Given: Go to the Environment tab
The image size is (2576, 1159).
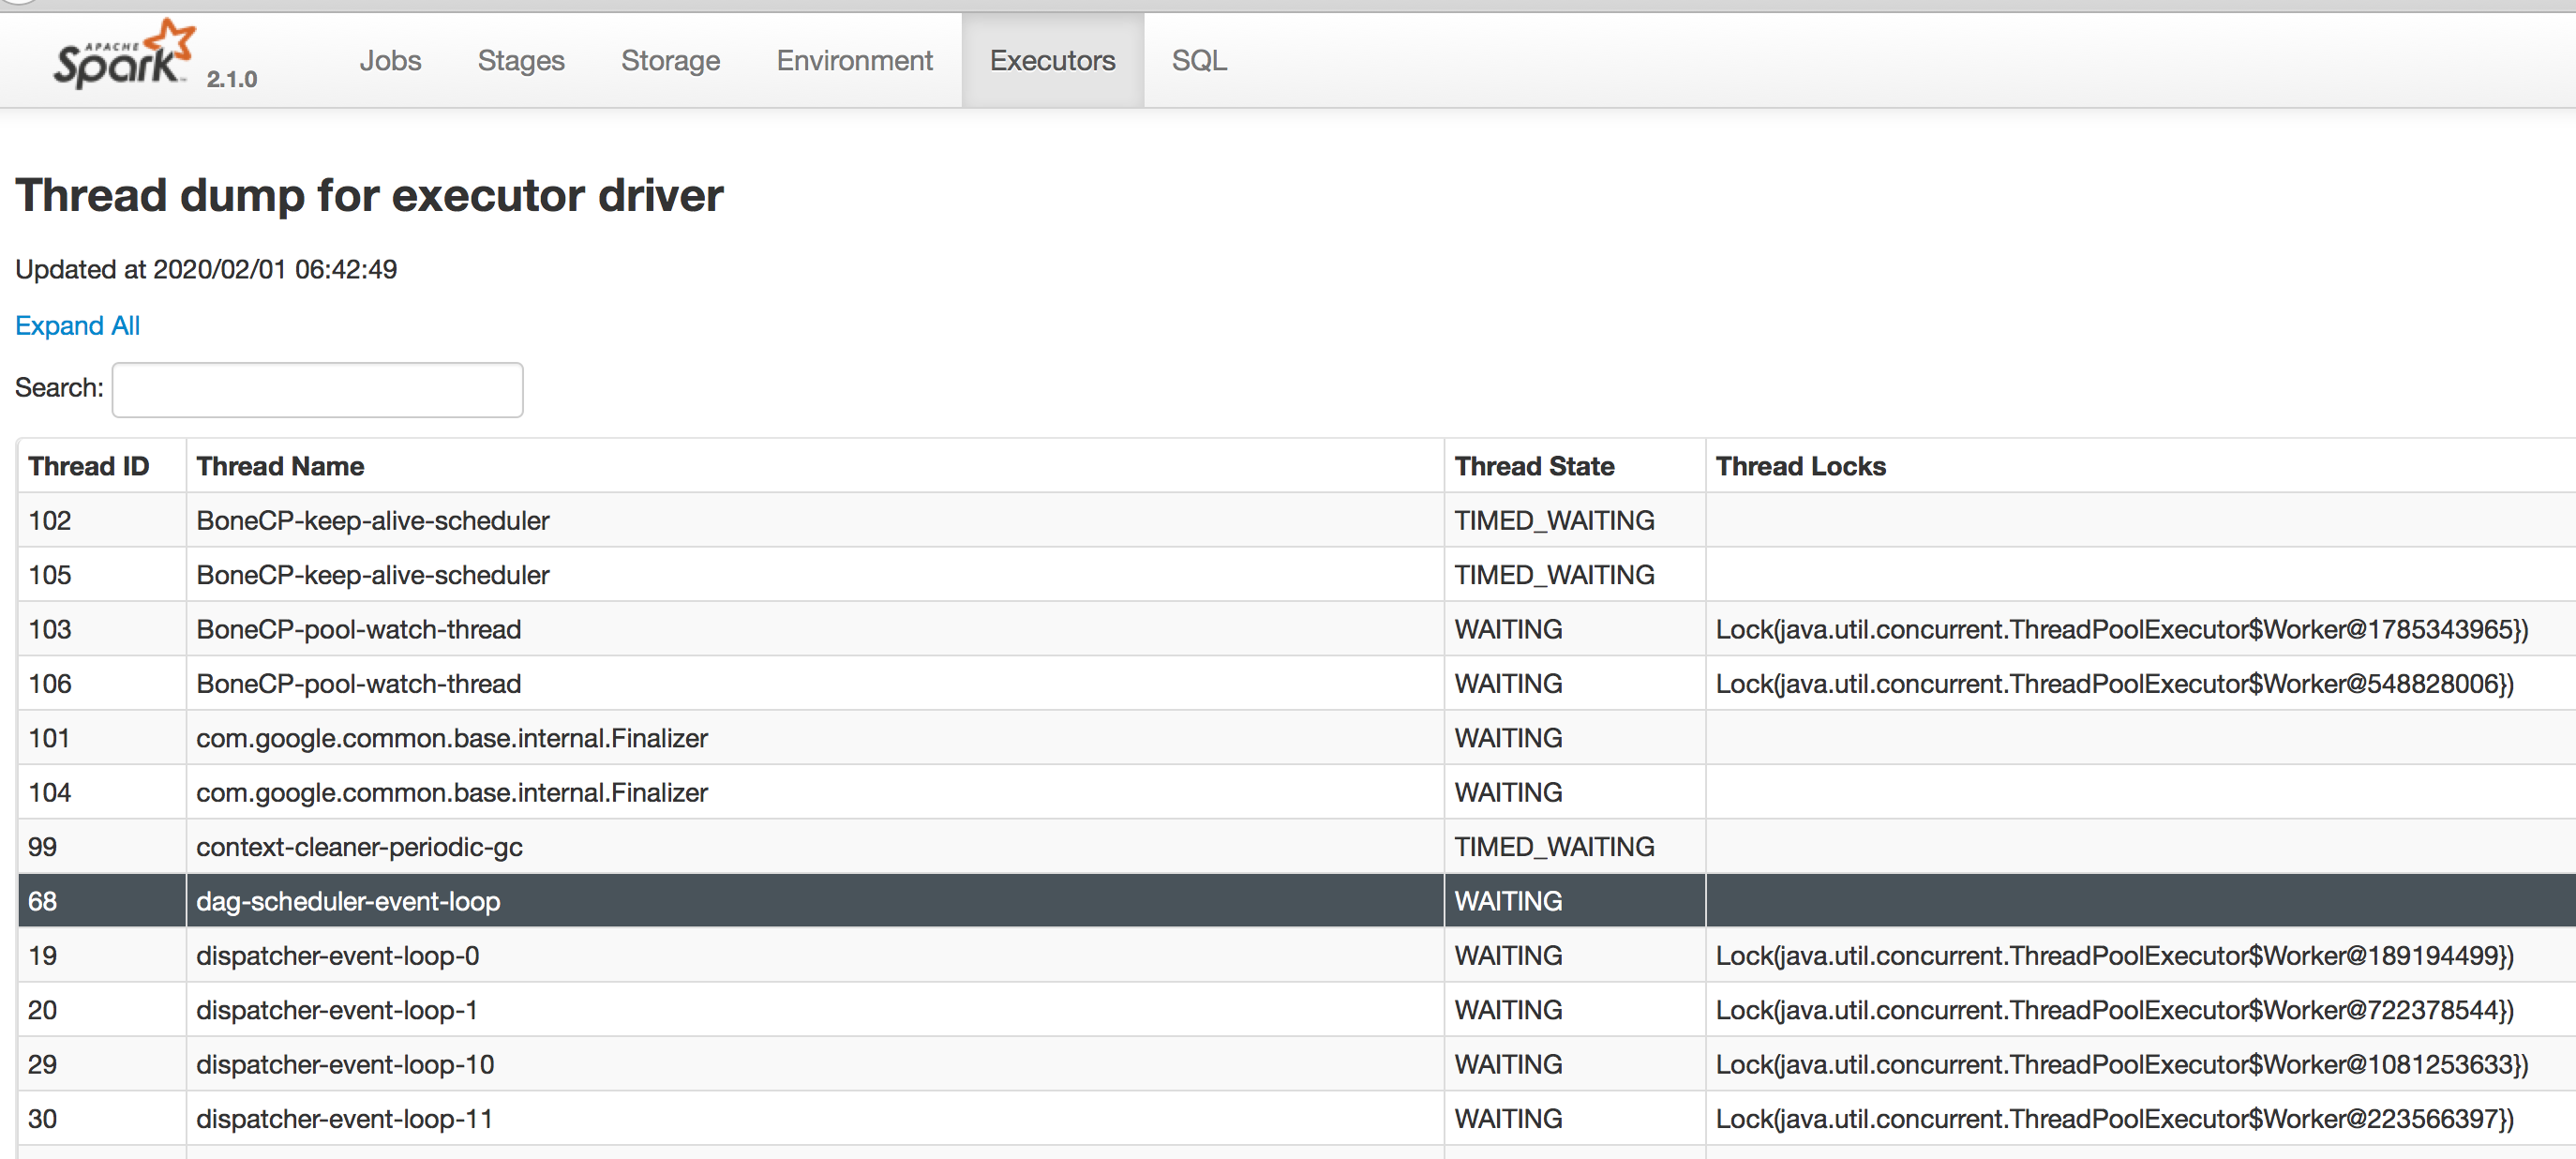Looking at the screenshot, I should [x=854, y=61].
